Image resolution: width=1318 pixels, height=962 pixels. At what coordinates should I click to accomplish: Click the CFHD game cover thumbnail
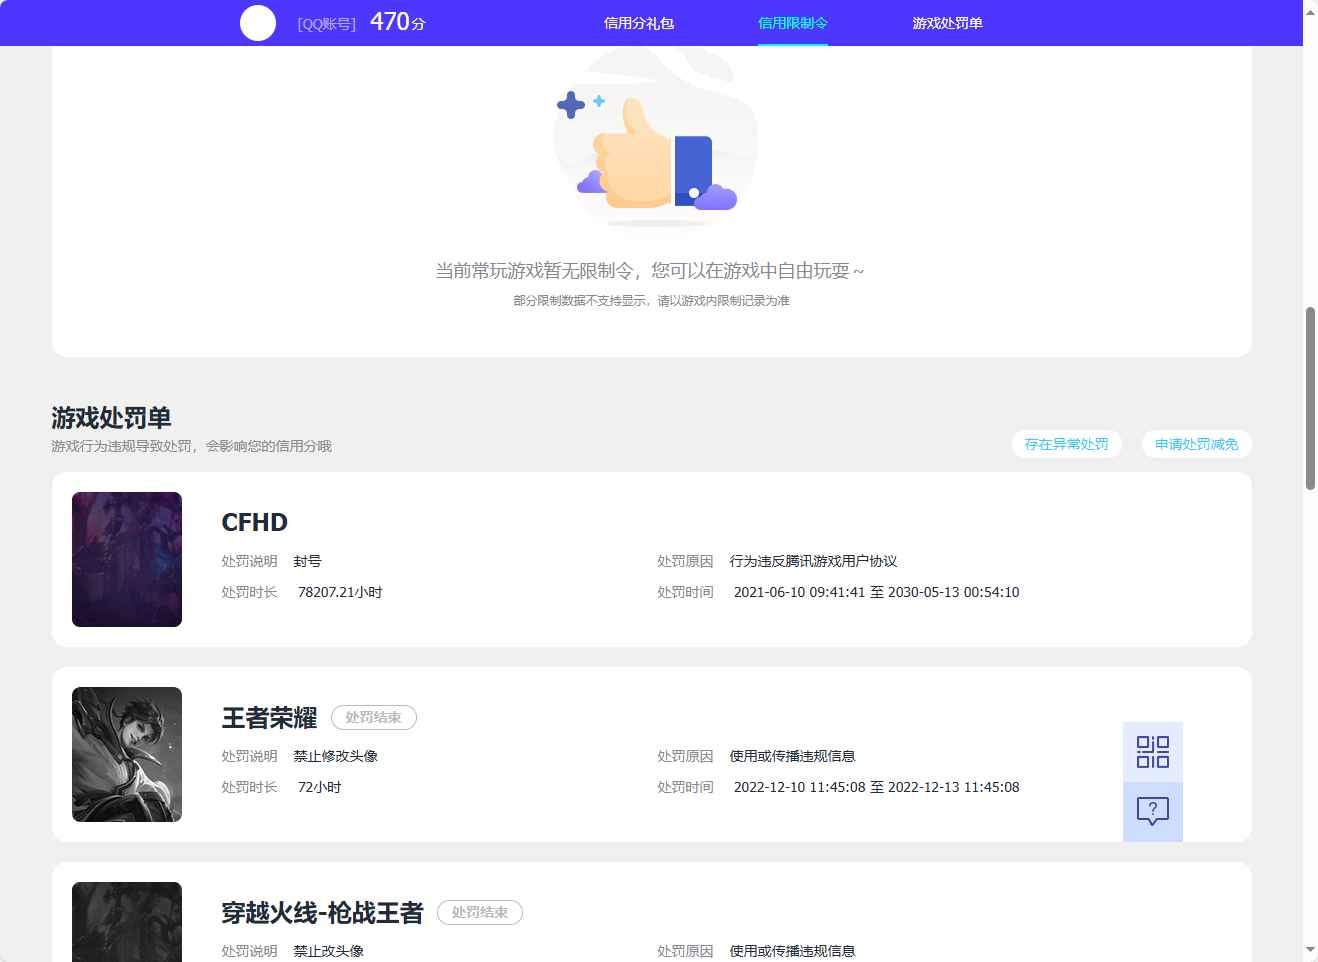(x=127, y=559)
